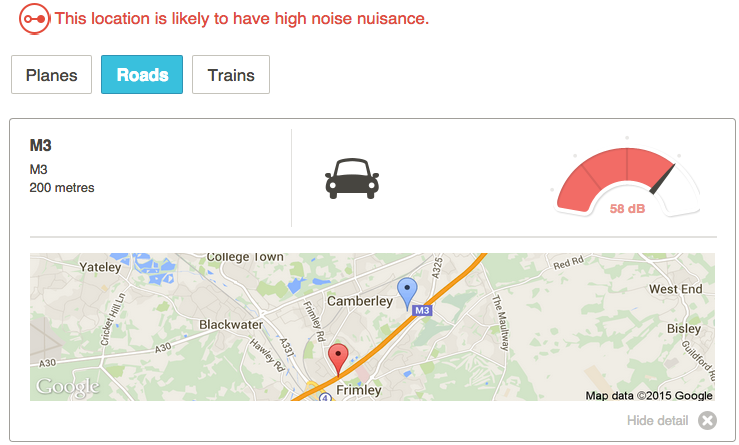
Task: Click the Google logo on map
Action: point(68,387)
